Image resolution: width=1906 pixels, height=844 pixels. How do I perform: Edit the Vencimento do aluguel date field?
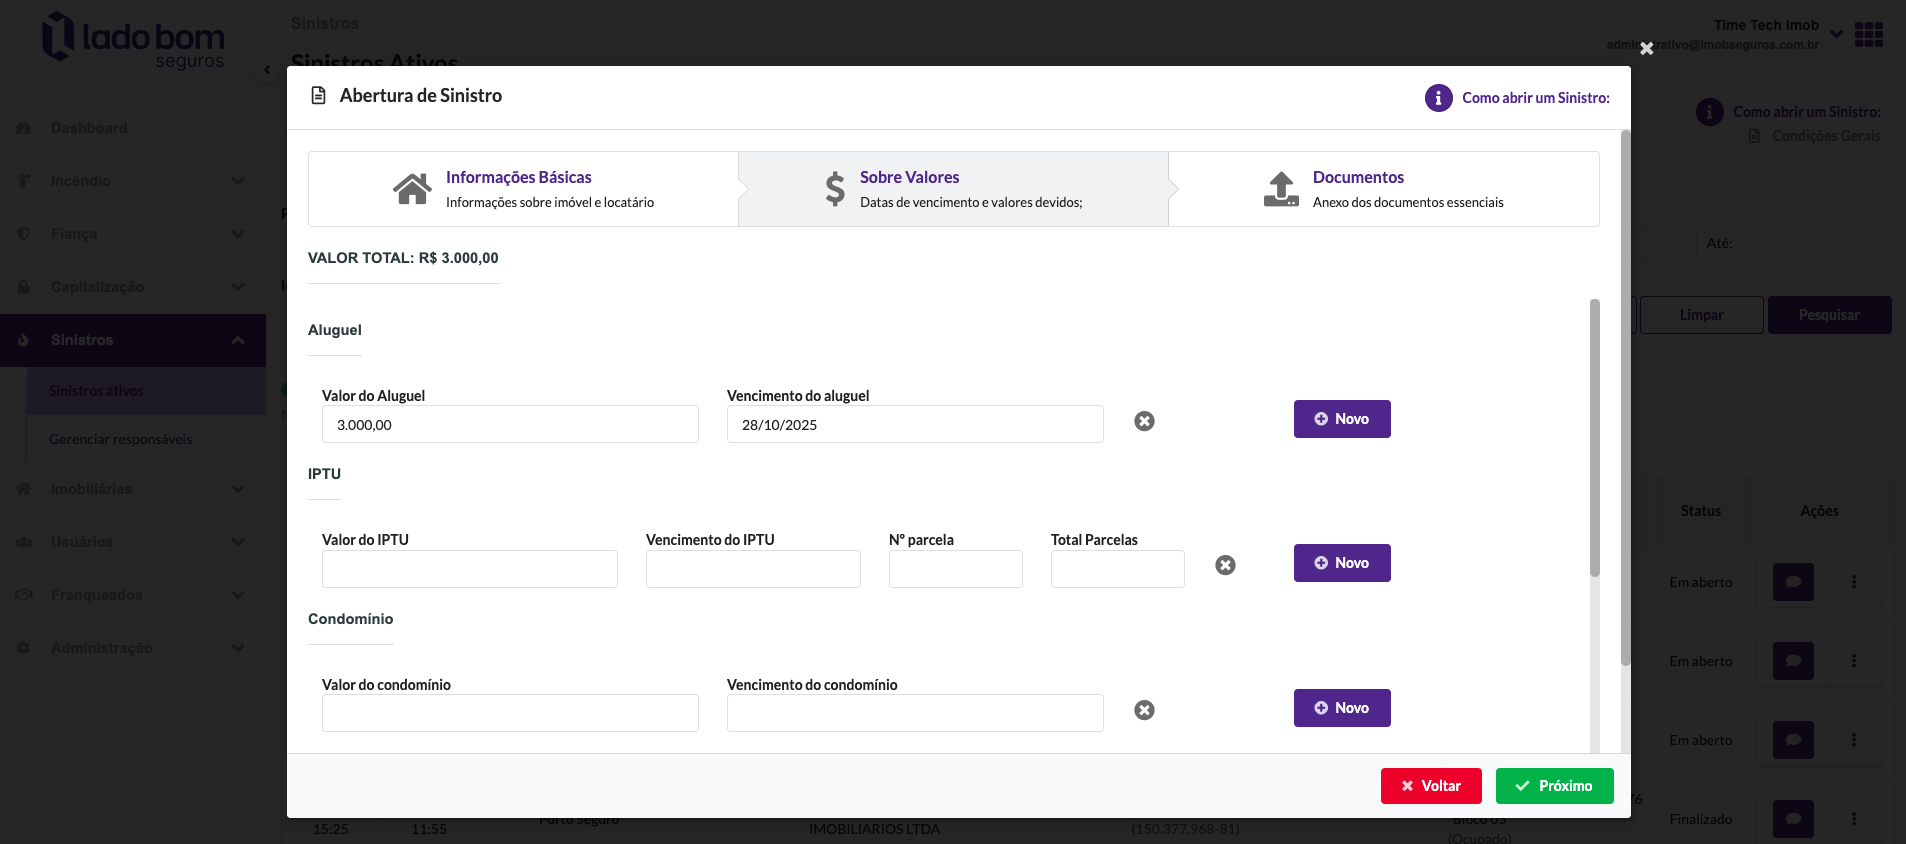click(915, 424)
